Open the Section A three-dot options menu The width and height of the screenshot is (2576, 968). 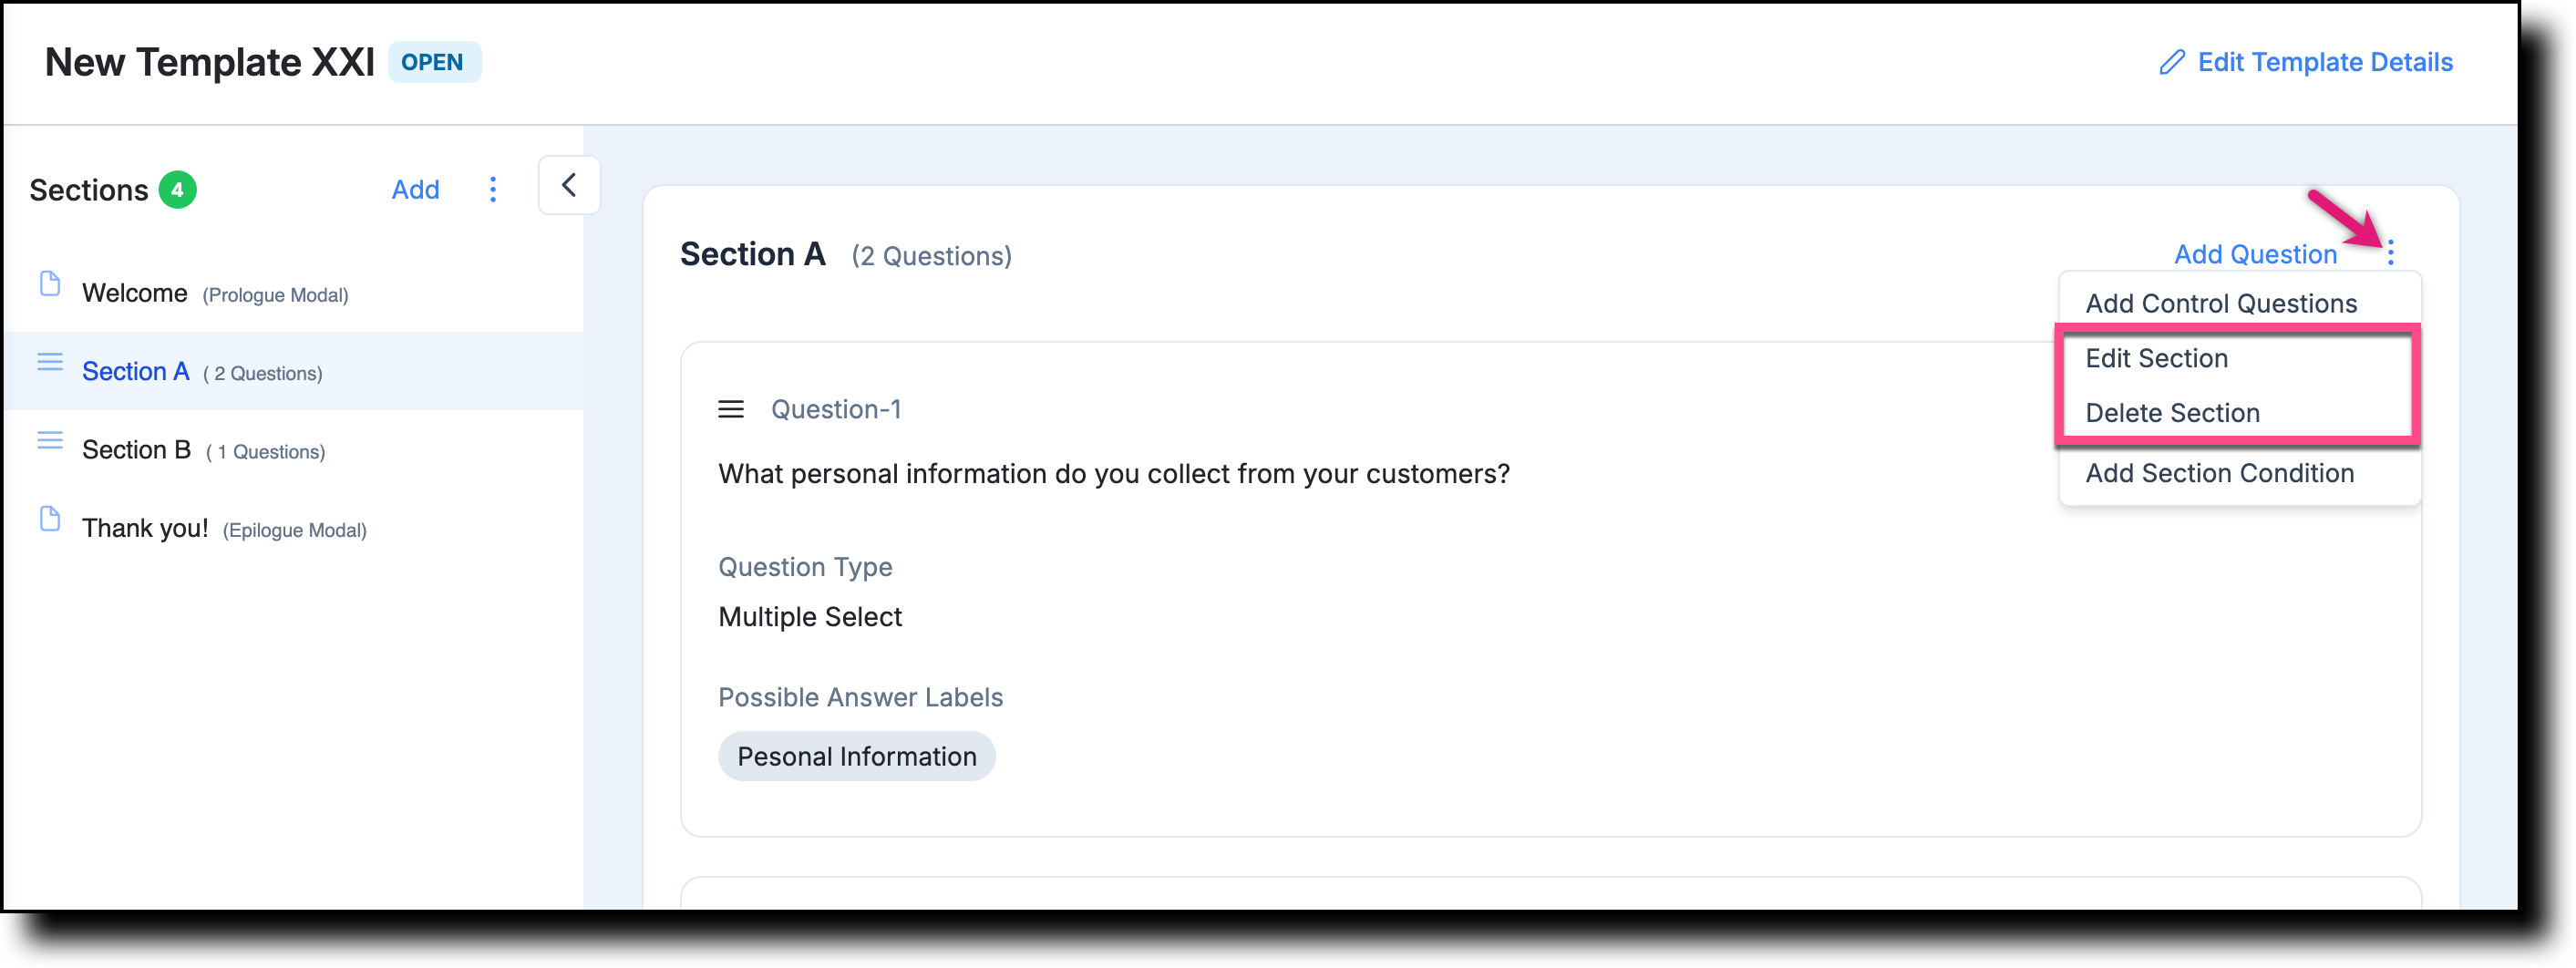pos(2391,253)
